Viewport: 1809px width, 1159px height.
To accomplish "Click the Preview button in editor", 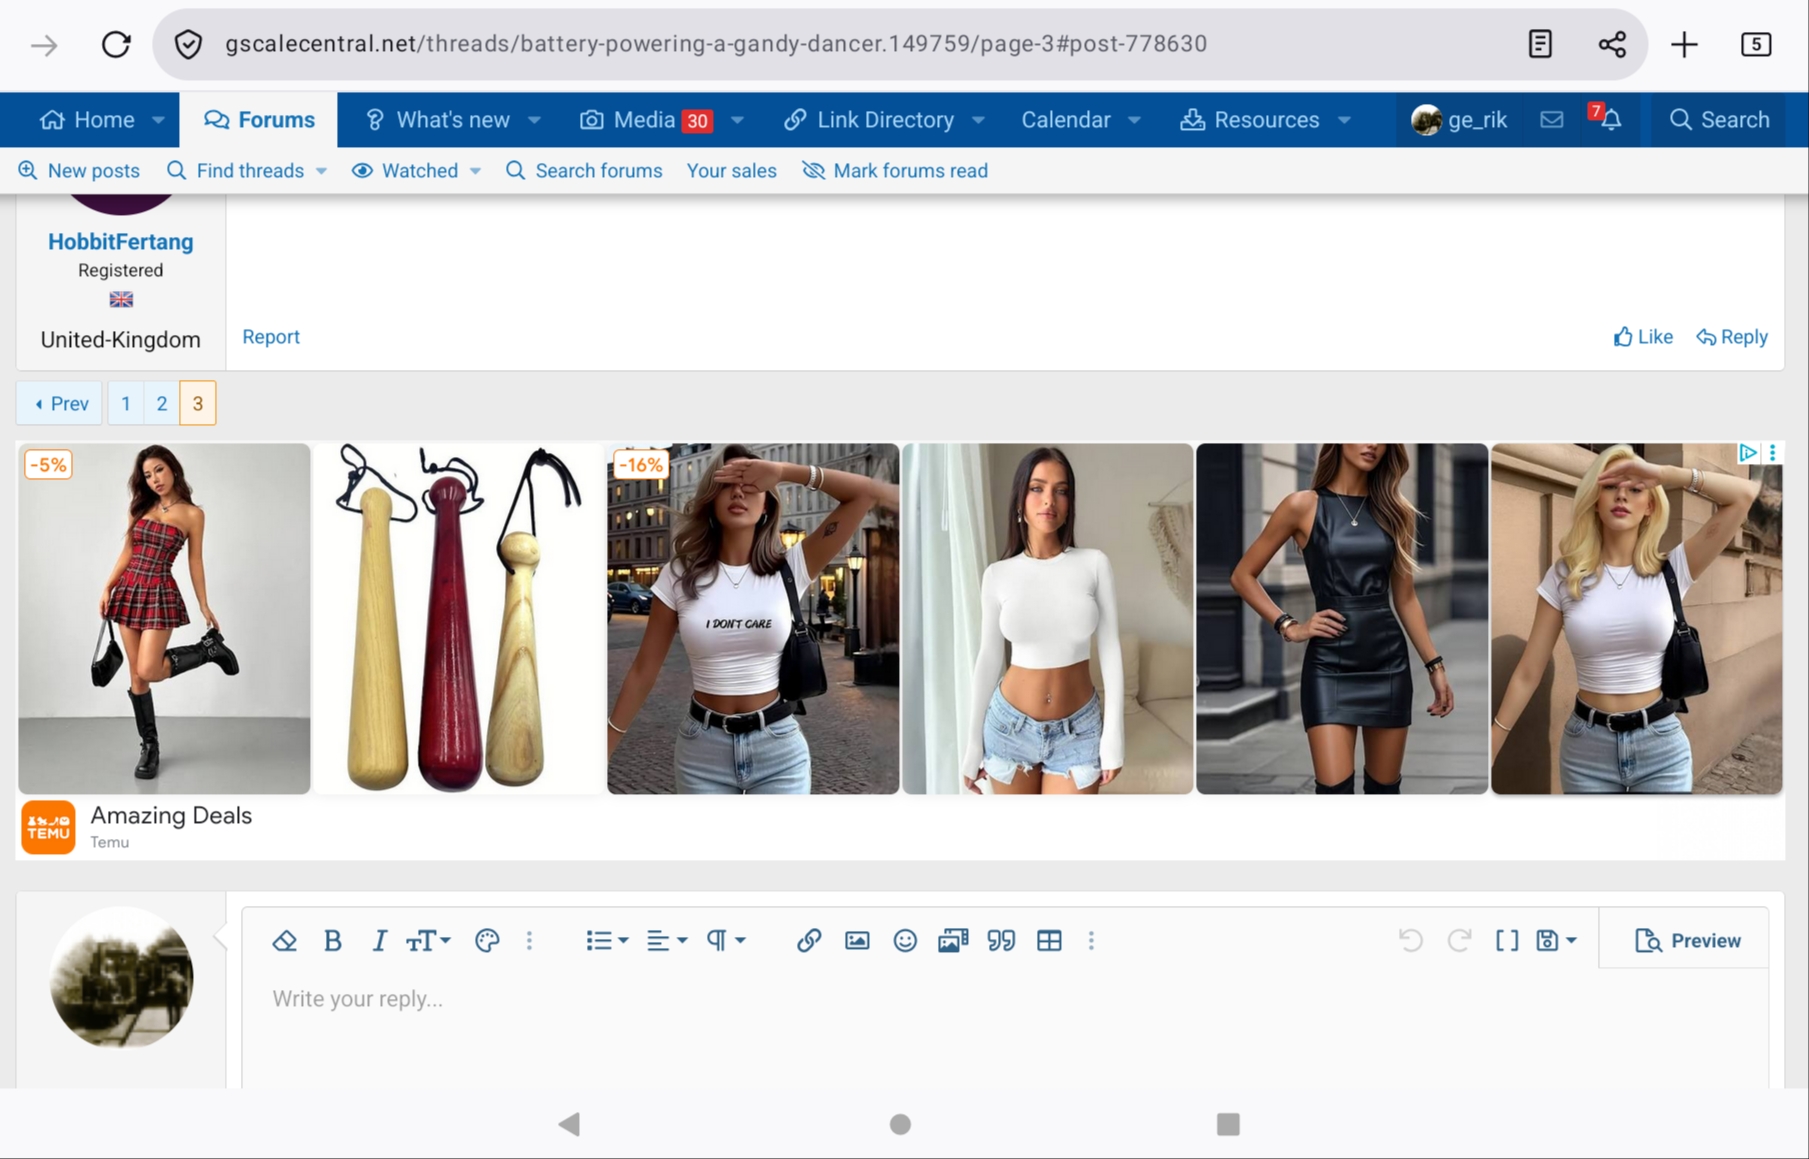I will 1687,940.
